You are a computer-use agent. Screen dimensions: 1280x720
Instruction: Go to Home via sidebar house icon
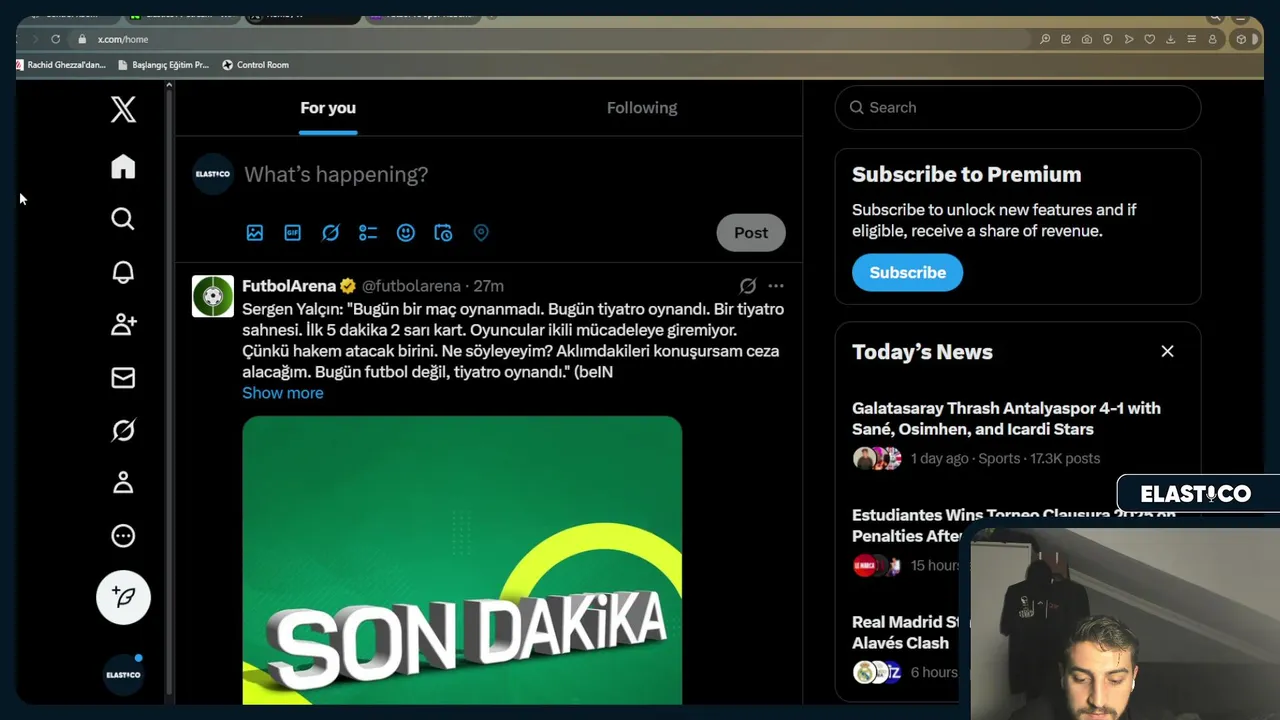(123, 166)
